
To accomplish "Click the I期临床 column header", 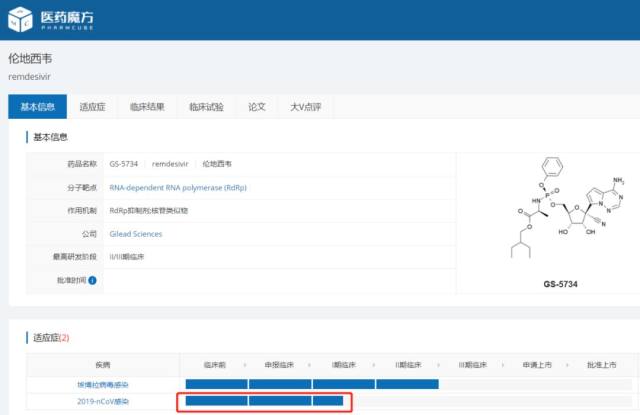I will tap(343, 365).
